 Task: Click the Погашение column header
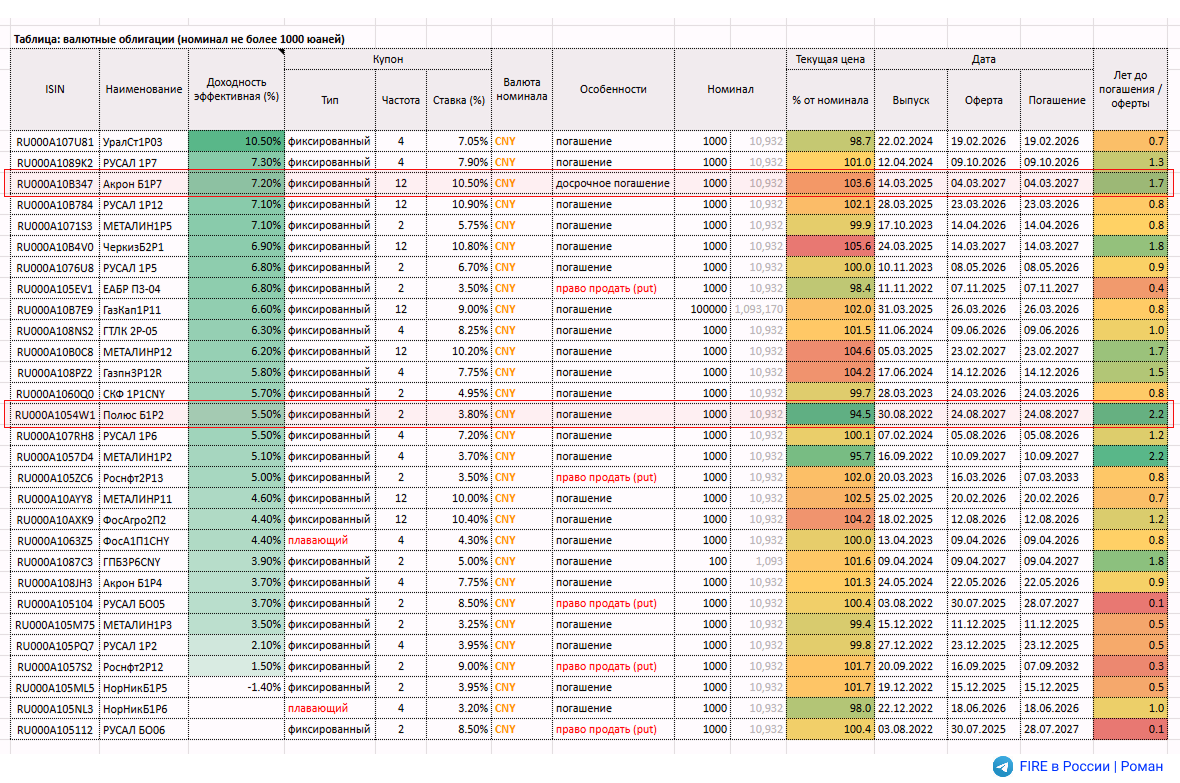pos(1057,100)
